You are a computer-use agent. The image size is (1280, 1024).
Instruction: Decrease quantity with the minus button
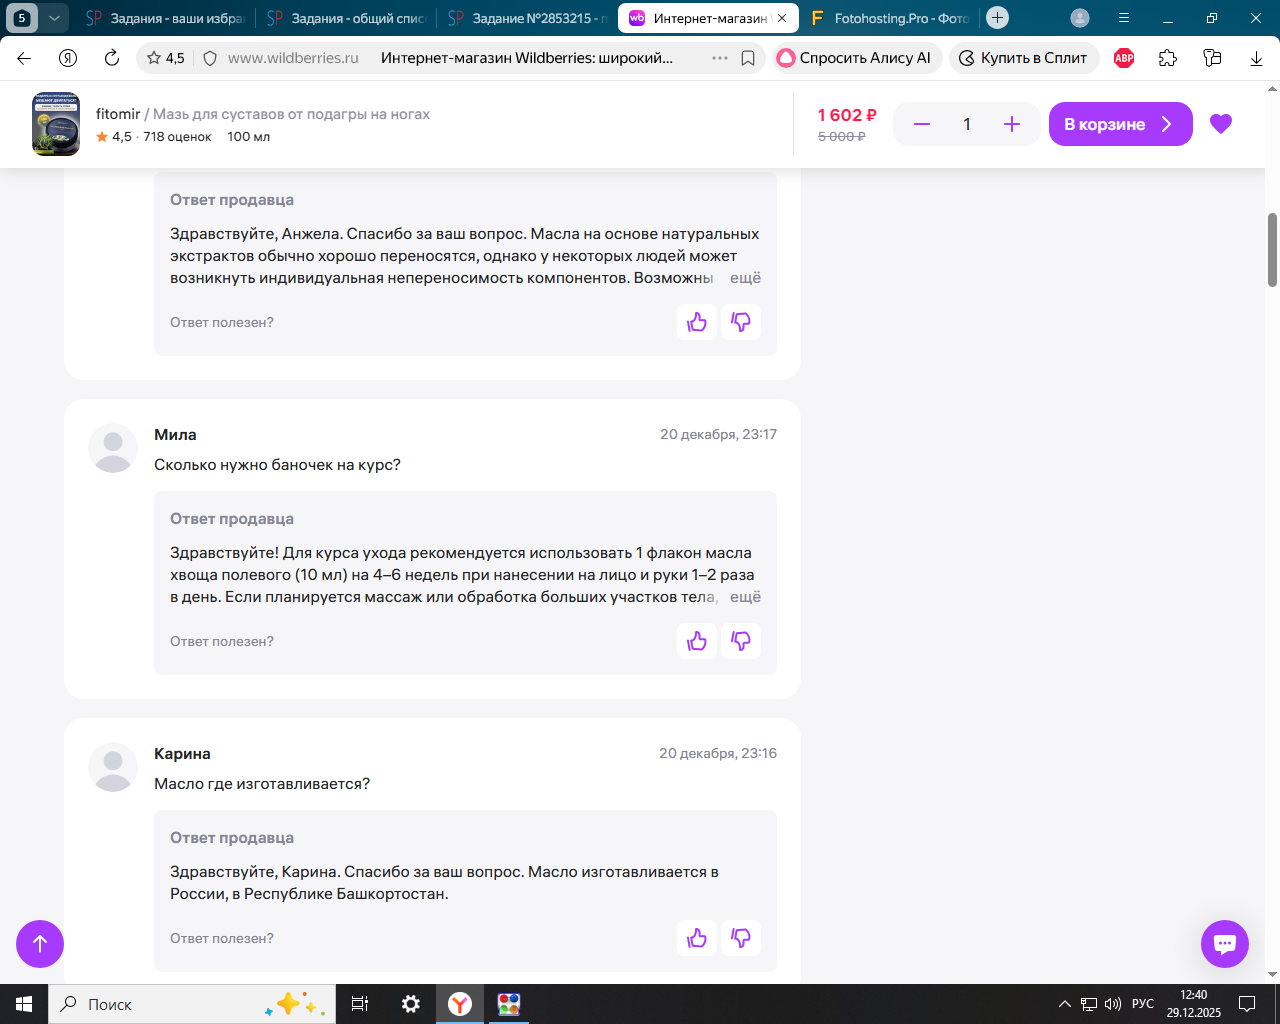[x=922, y=124]
